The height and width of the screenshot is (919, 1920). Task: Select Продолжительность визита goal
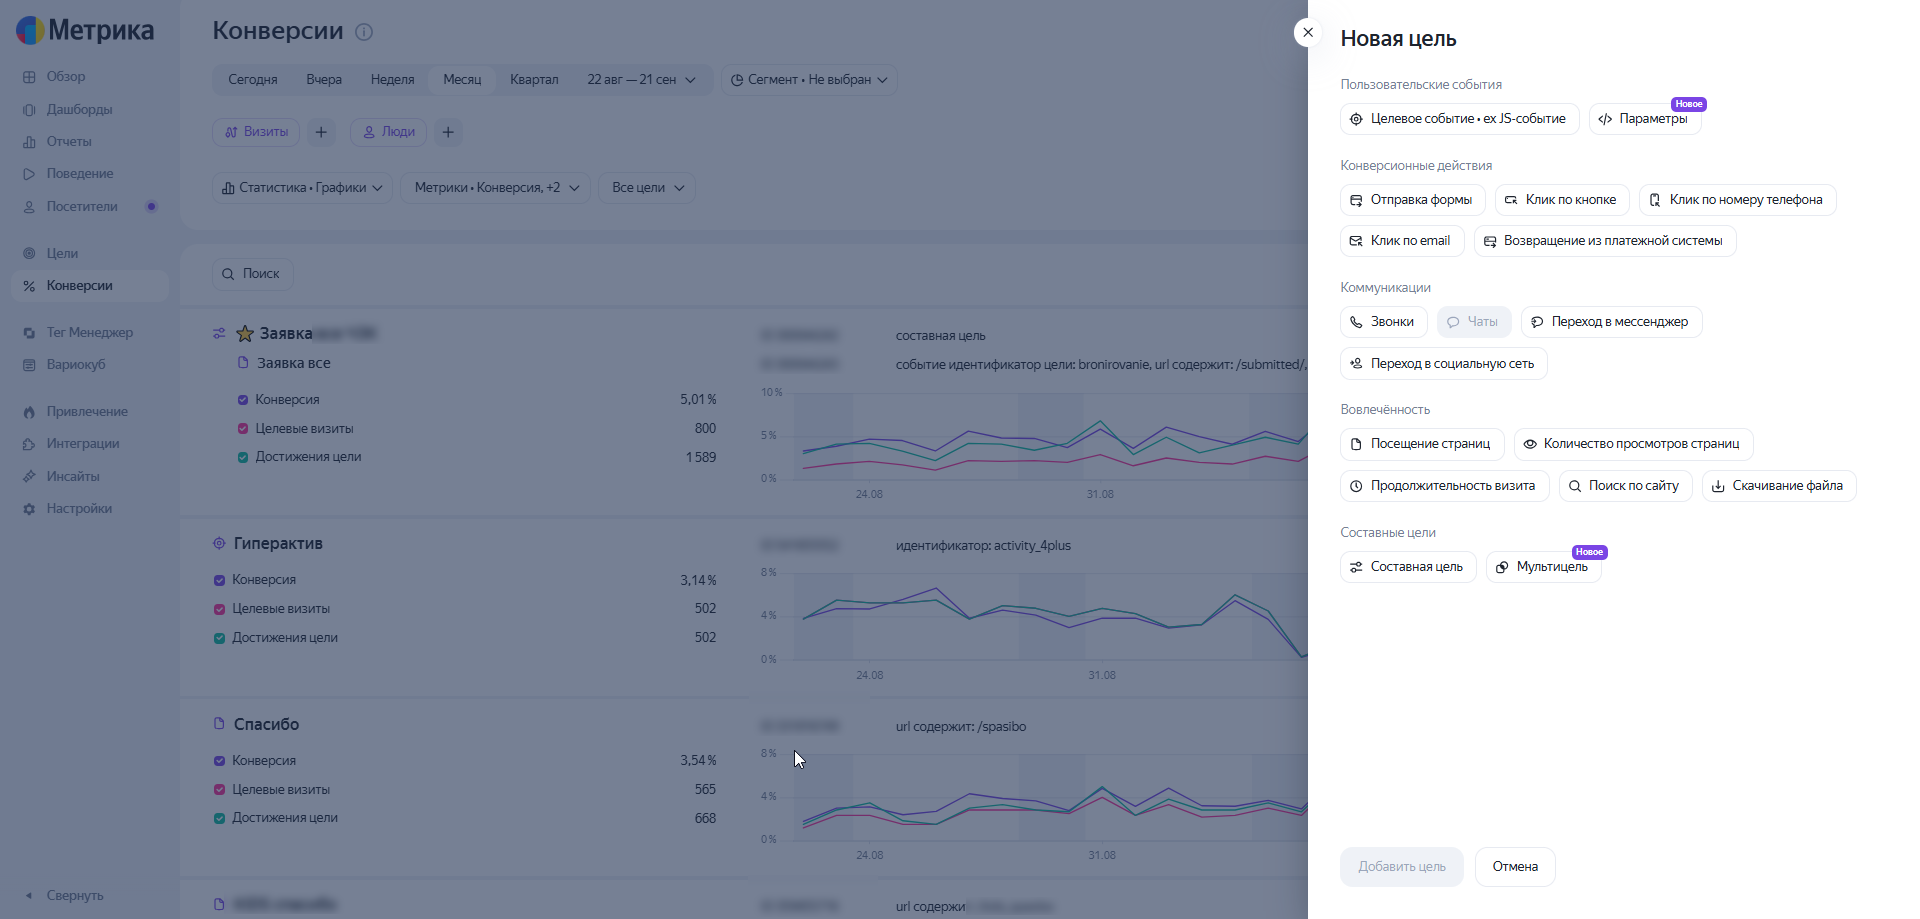pyautogui.click(x=1444, y=486)
